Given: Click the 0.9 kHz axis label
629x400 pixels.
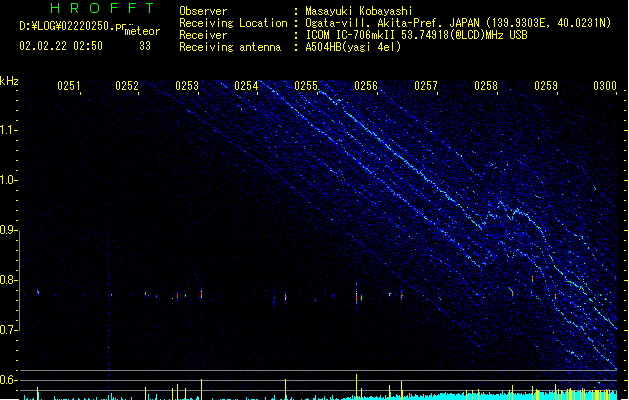Looking at the screenshot, I should pos(8,230).
